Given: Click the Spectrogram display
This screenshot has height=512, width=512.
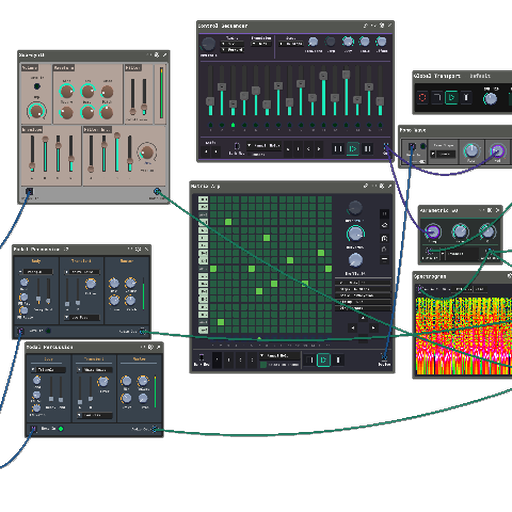Looking at the screenshot, I should [464, 336].
